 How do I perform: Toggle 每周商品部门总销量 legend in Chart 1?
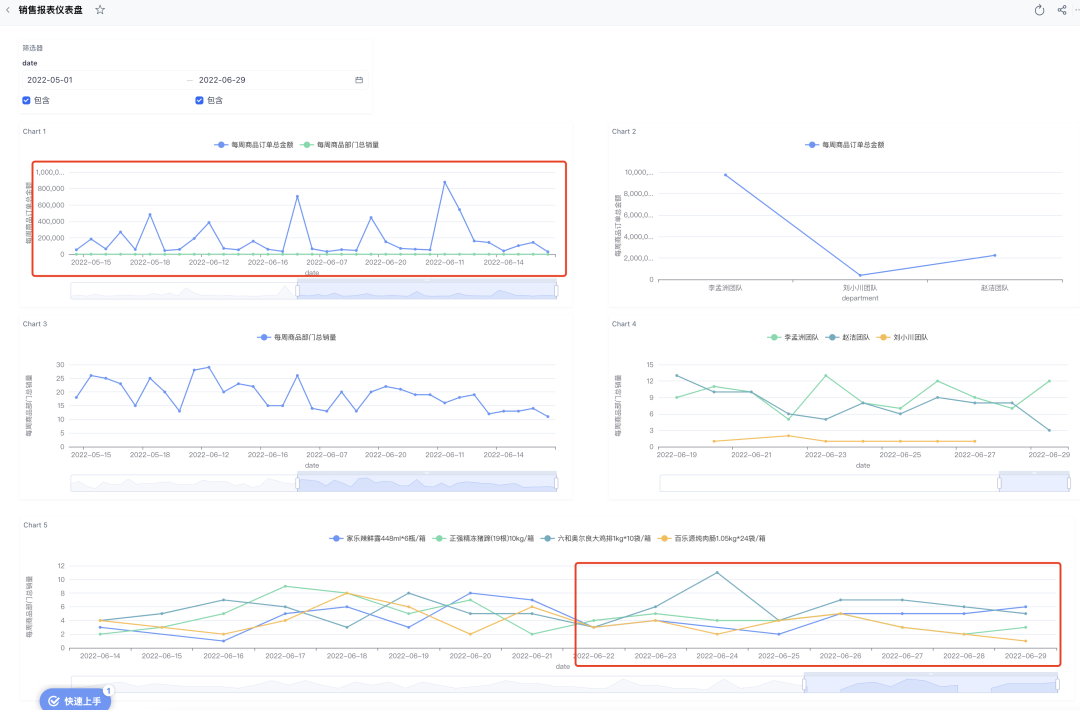coord(340,145)
